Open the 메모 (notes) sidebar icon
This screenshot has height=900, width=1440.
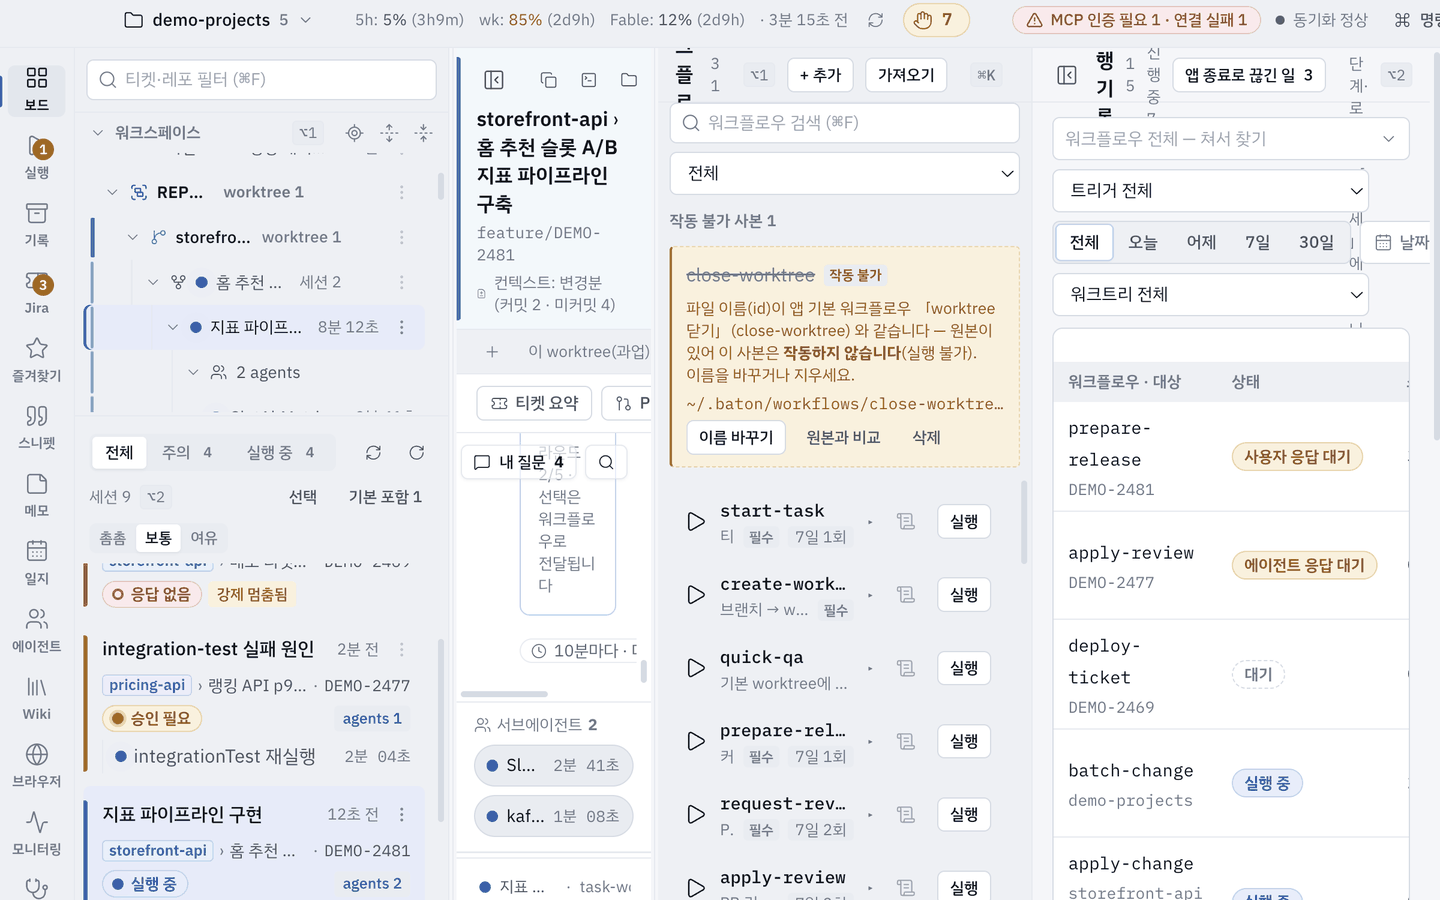(37, 496)
